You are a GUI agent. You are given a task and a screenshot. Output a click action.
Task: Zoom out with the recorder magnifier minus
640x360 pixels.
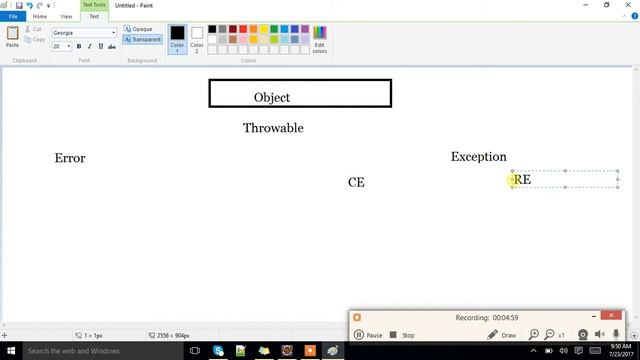(550, 335)
